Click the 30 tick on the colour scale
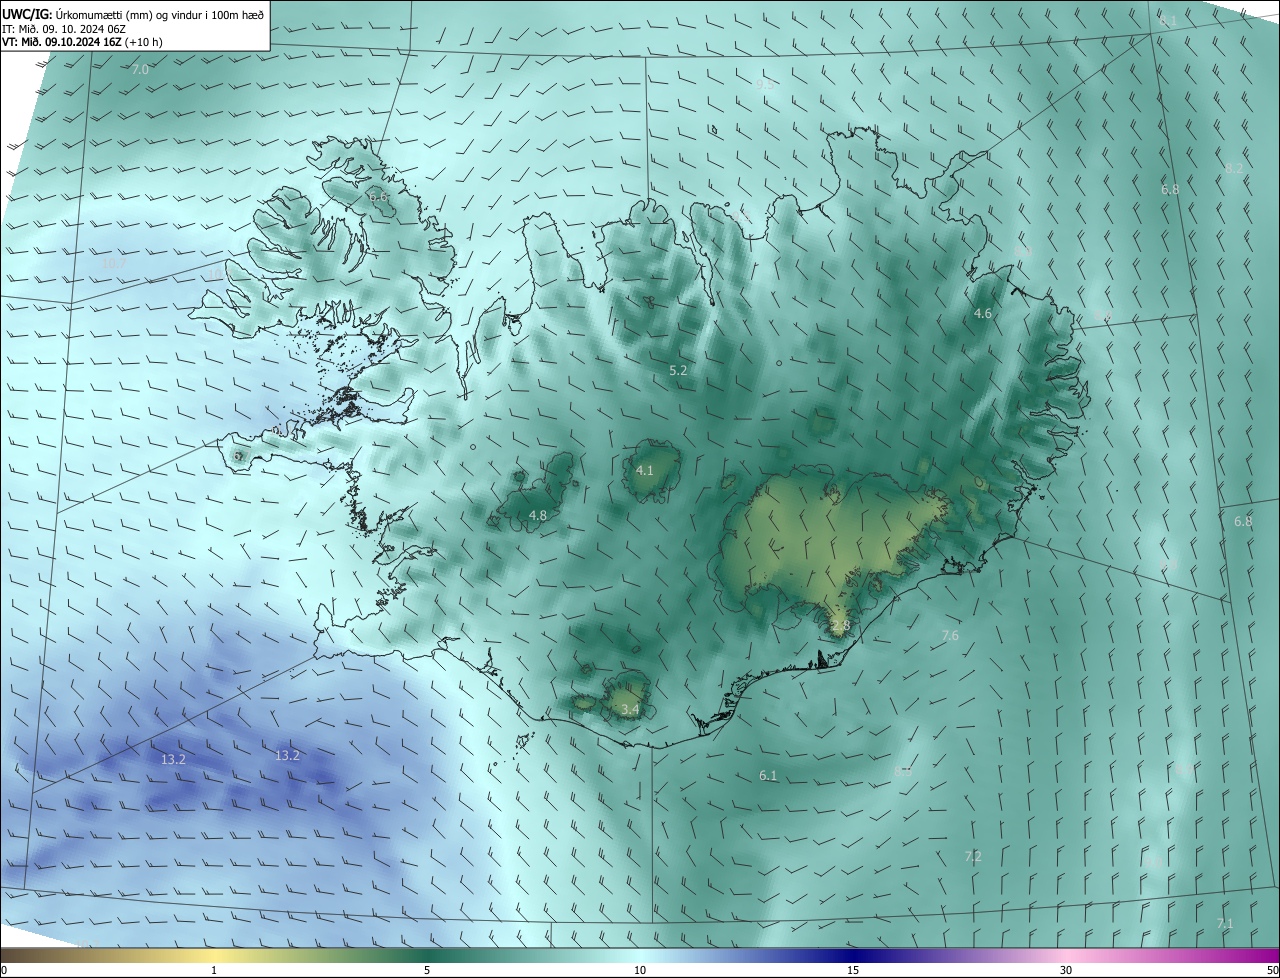 (1066, 970)
